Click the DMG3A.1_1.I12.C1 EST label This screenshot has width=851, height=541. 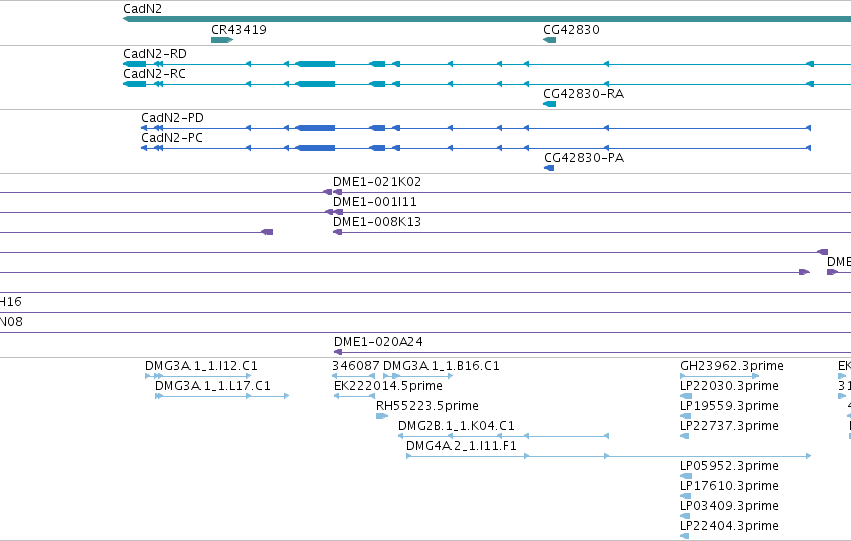coord(201,366)
